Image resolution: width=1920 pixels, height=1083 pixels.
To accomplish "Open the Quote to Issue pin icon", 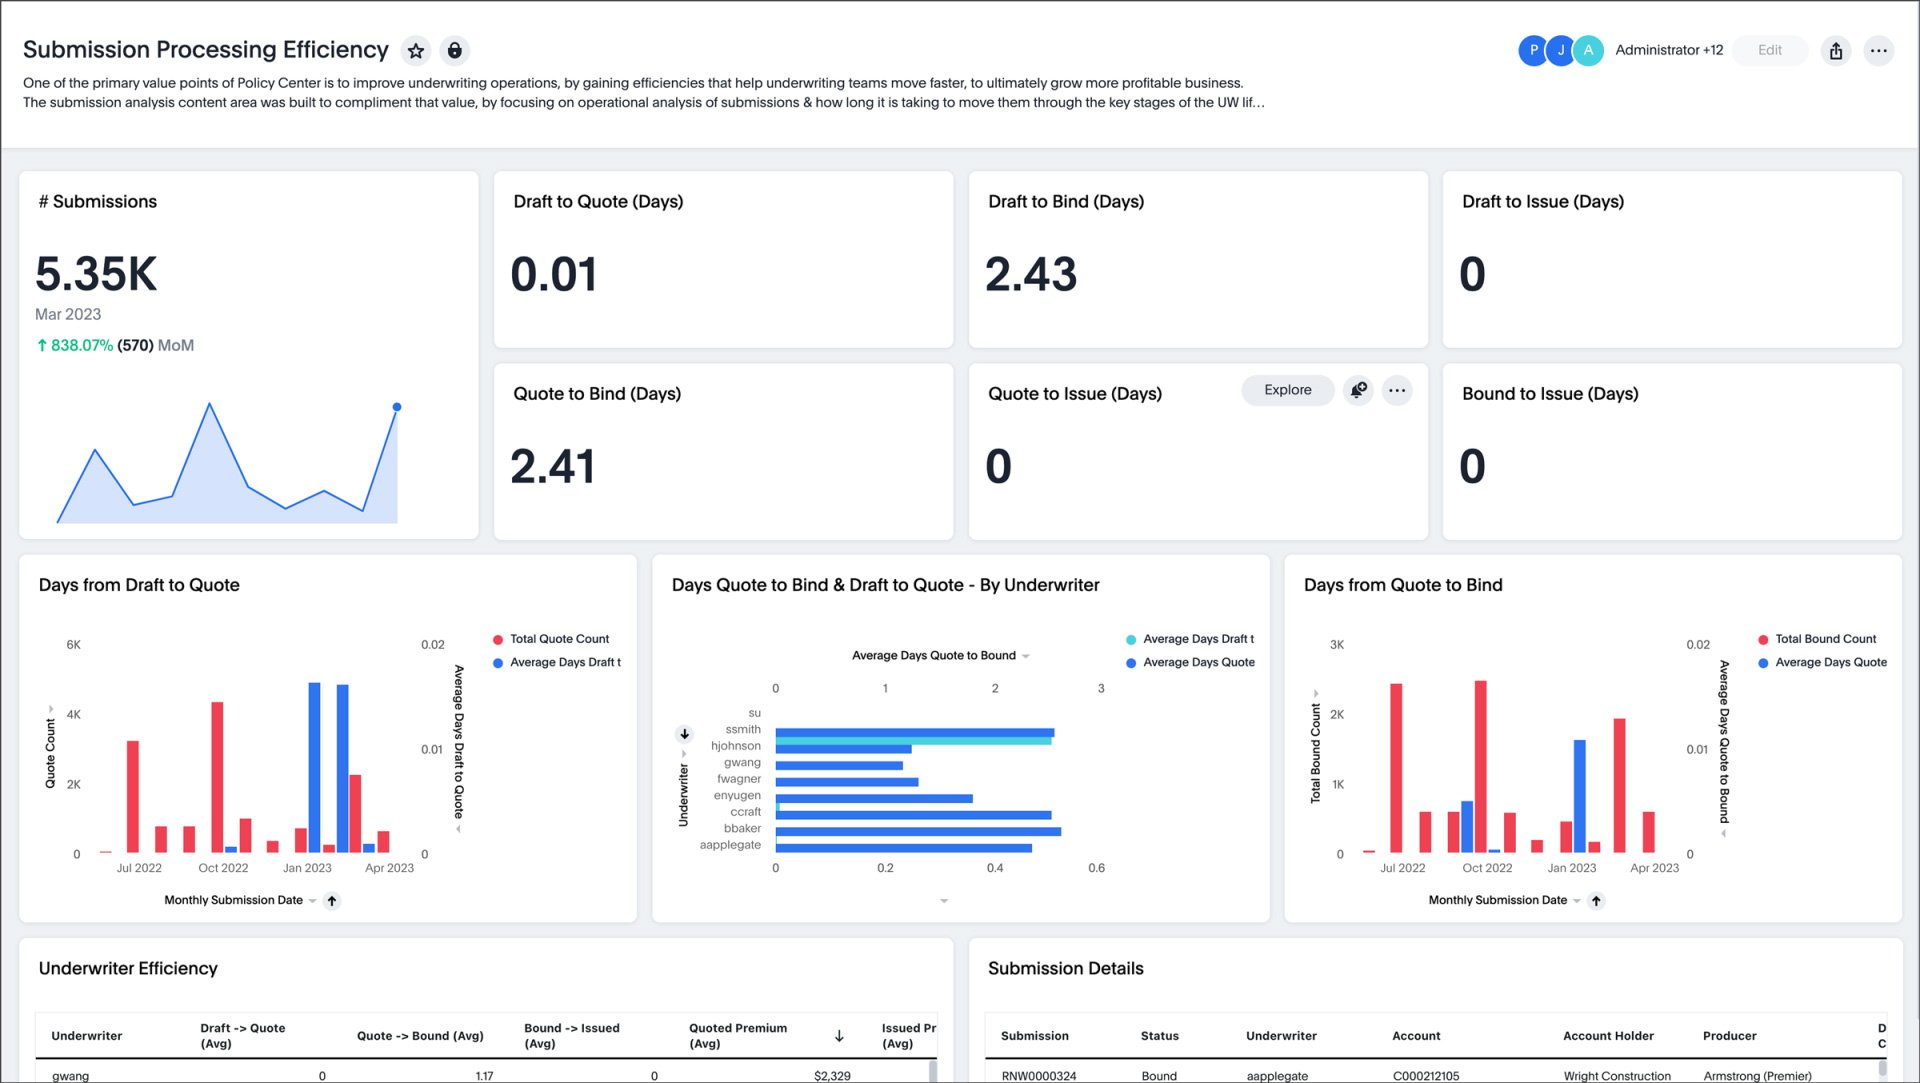I will coord(1358,390).
